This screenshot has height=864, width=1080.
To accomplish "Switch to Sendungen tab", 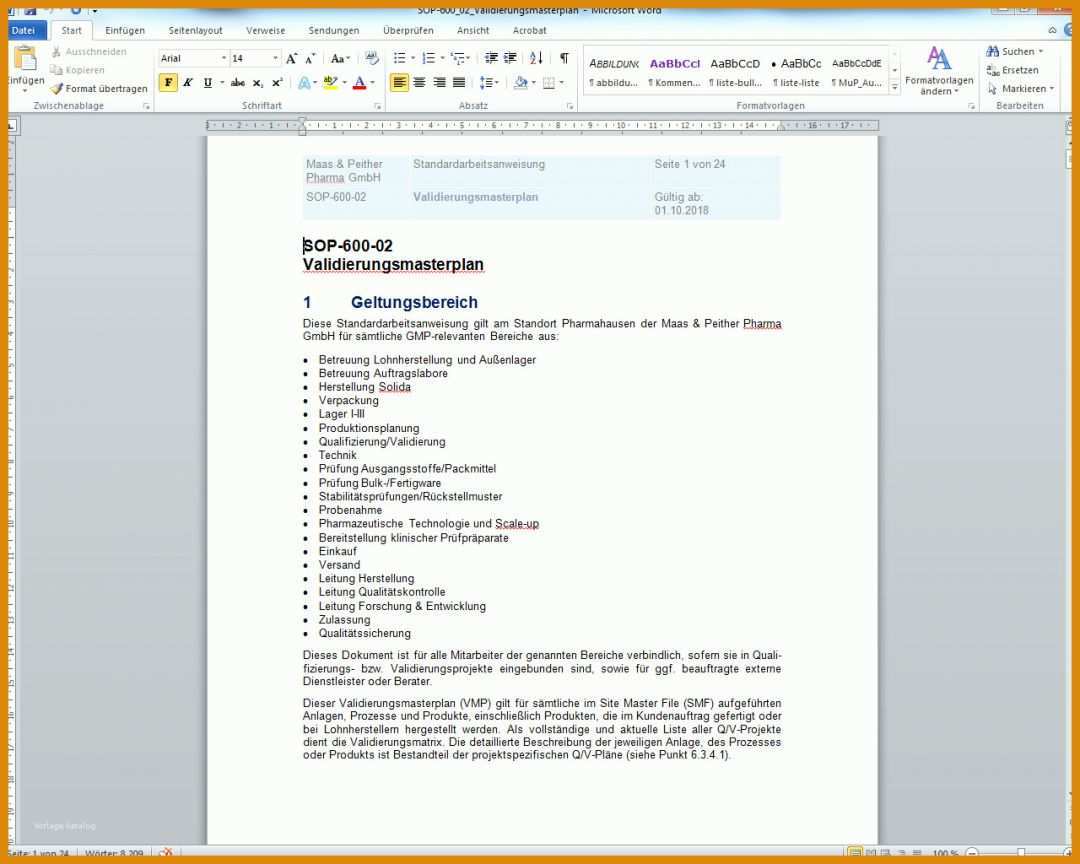I will tap(333, 30).
